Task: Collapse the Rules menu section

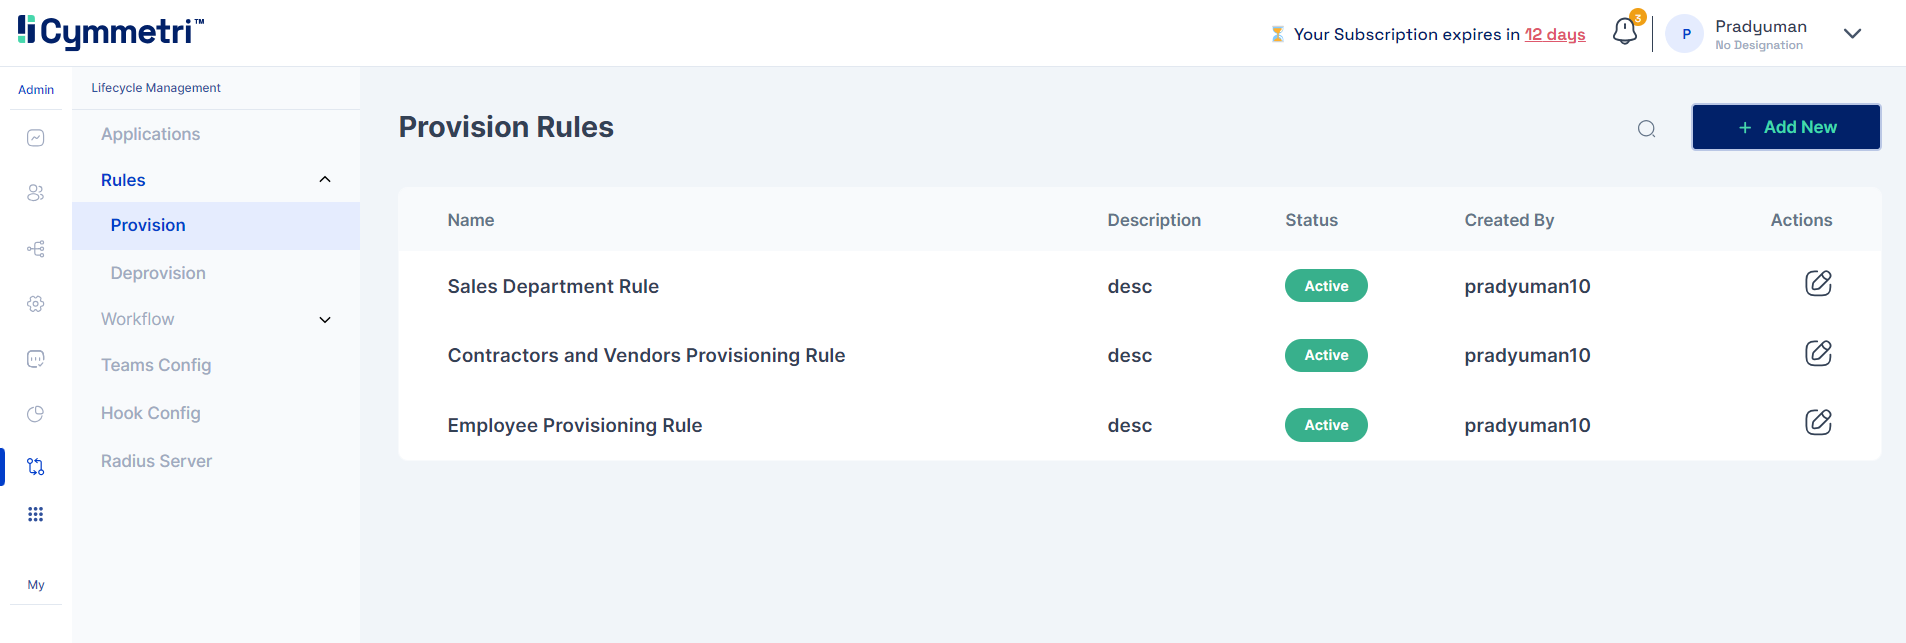Action: tap(324, 180)
